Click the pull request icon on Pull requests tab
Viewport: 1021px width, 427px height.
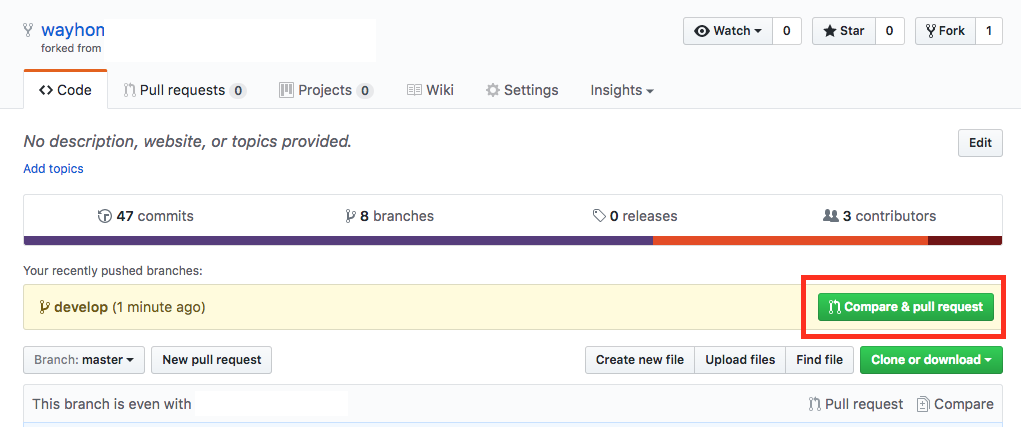pos(130,90)
